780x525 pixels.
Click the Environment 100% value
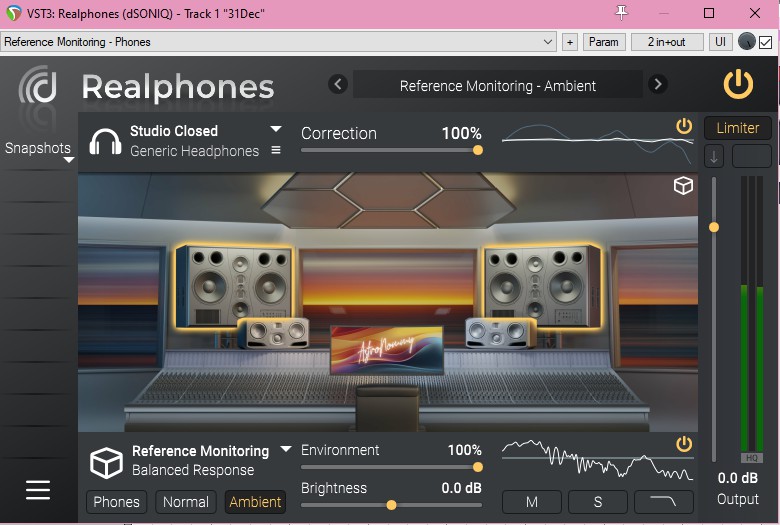(x=464, y=450)
